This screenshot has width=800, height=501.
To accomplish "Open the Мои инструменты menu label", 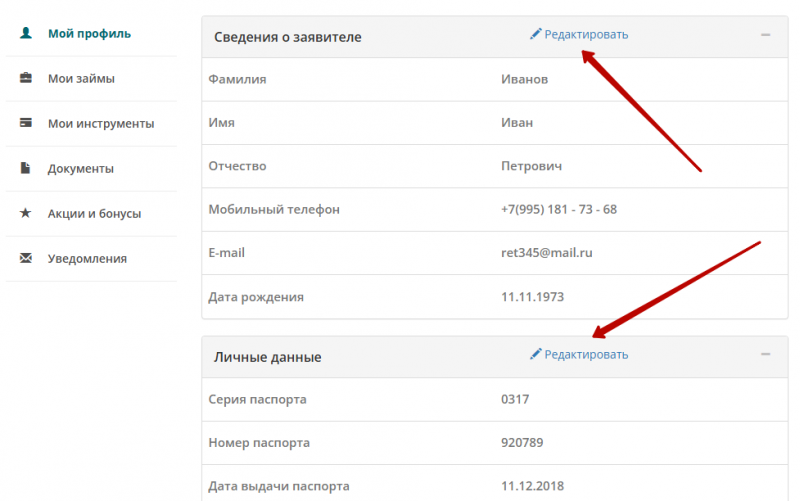I will click(x=101, y=124).
